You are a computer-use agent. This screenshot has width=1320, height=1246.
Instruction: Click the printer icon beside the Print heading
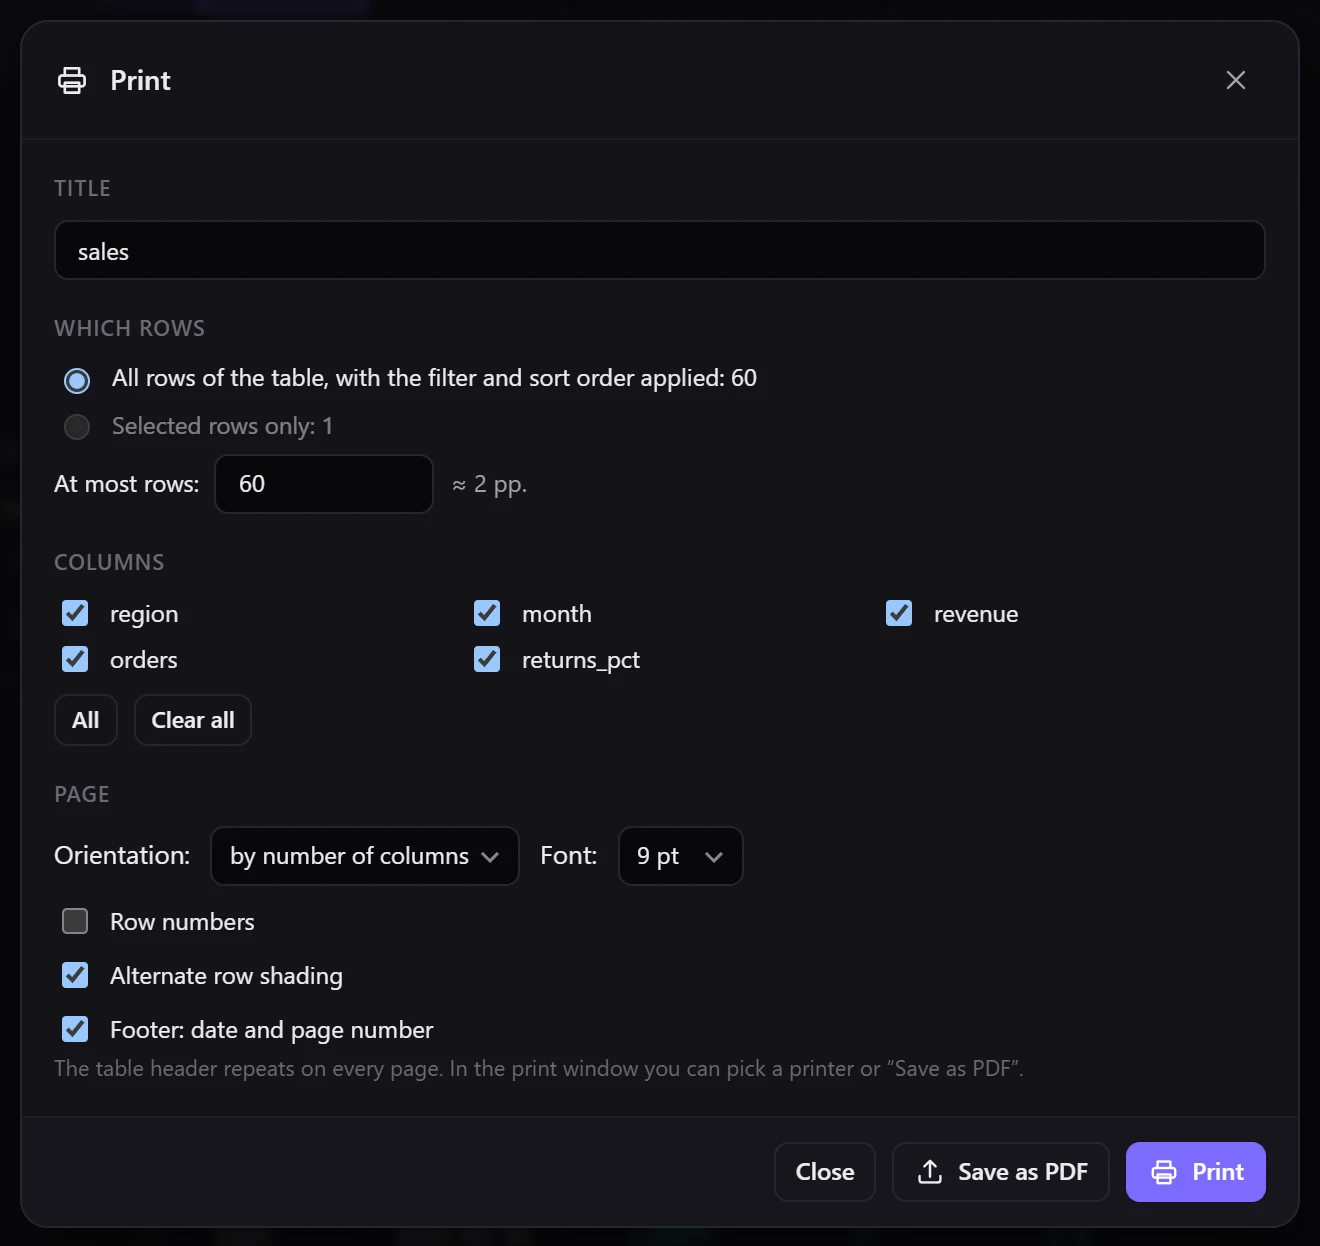tap(72, 80)
